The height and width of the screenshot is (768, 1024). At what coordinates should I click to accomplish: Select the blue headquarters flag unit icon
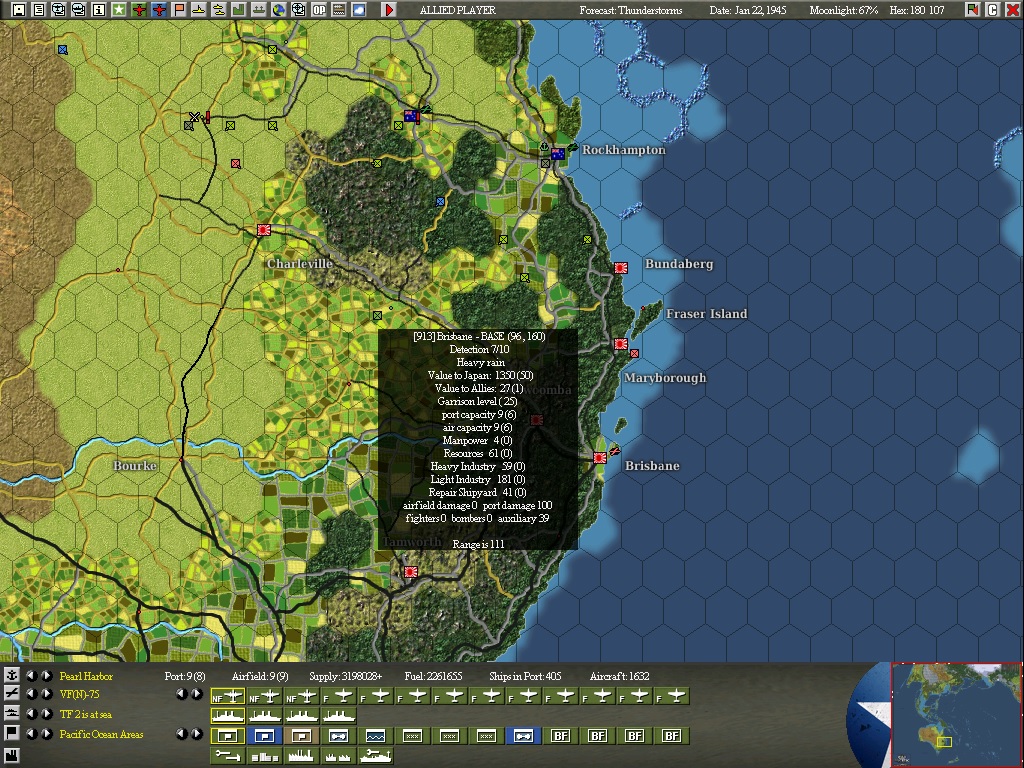[x=264, y=736]
